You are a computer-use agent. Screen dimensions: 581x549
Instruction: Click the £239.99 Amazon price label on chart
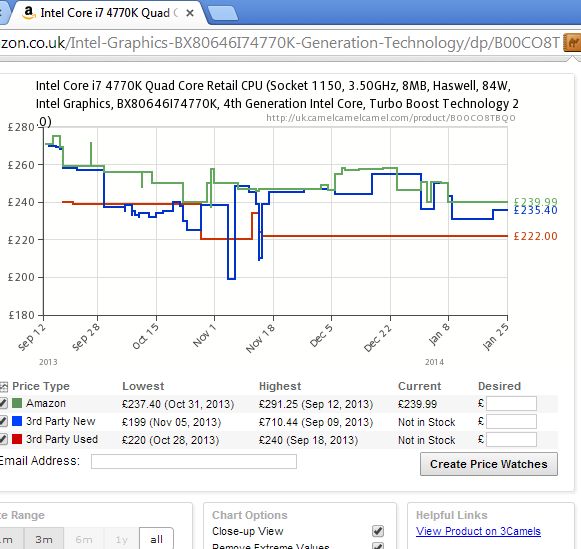coord(535,202)
